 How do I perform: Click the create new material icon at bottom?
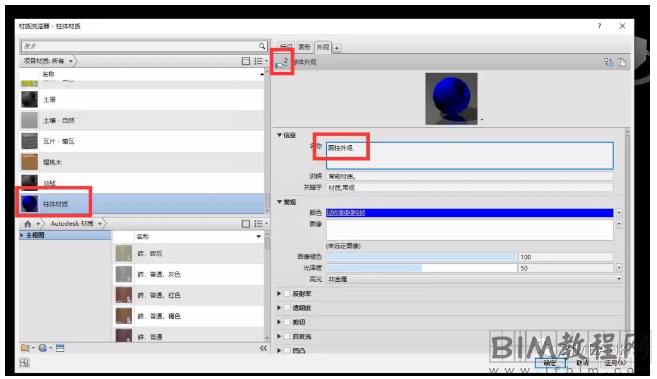pyautogui.click(x=42, y=348)
